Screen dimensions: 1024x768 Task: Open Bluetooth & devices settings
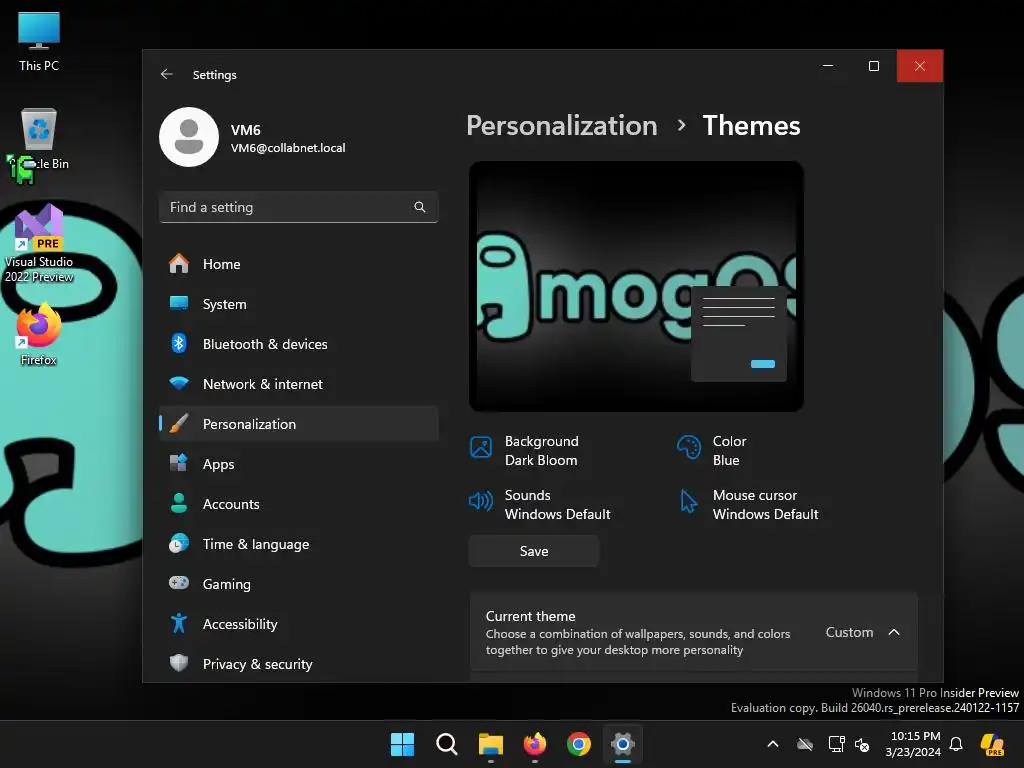tap(299, 344)
